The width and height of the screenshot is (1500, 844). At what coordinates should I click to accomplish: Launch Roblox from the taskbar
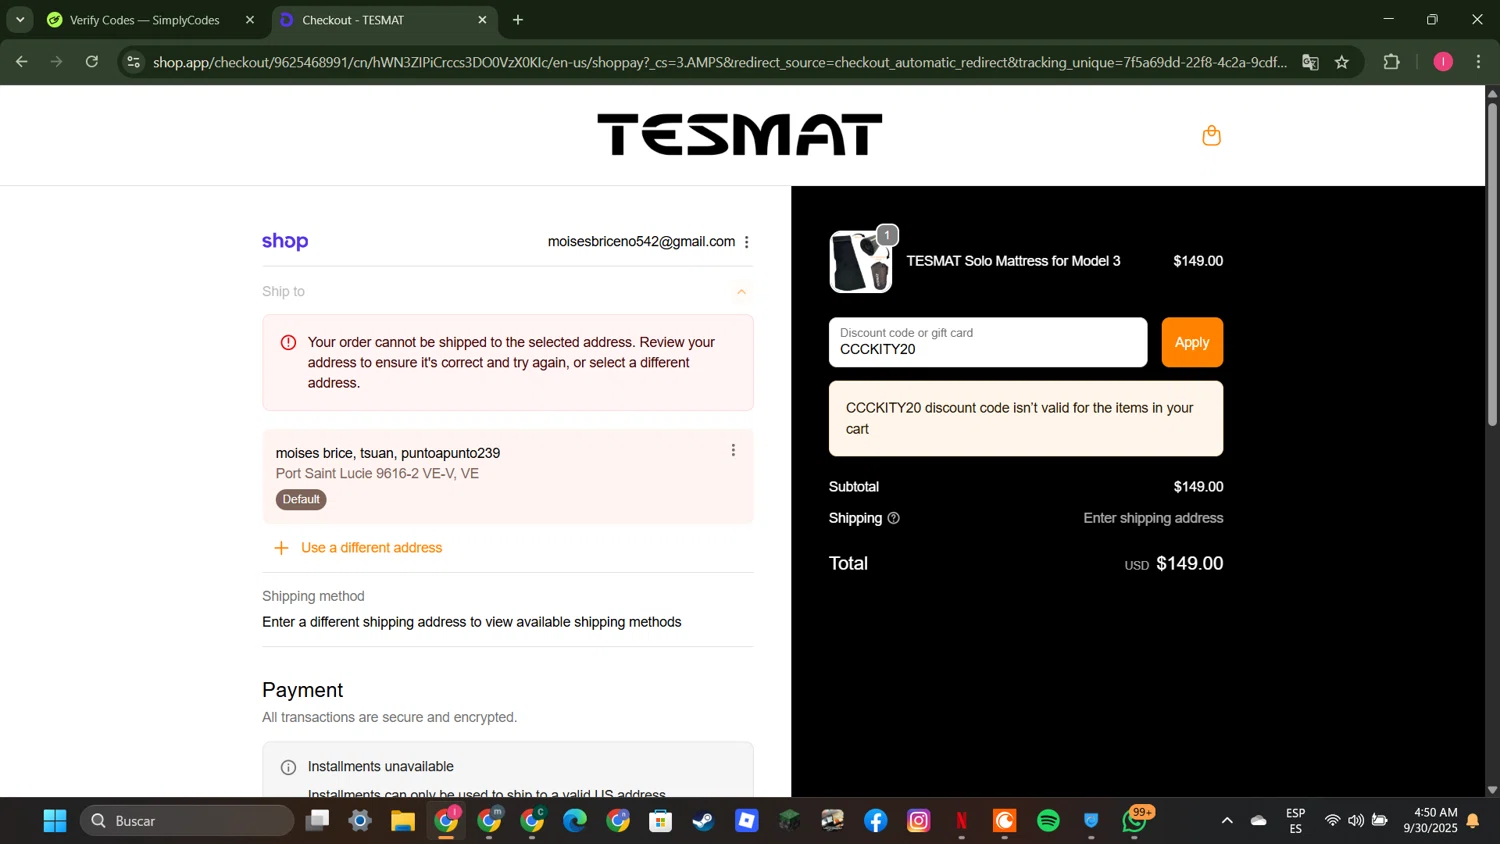747,821
